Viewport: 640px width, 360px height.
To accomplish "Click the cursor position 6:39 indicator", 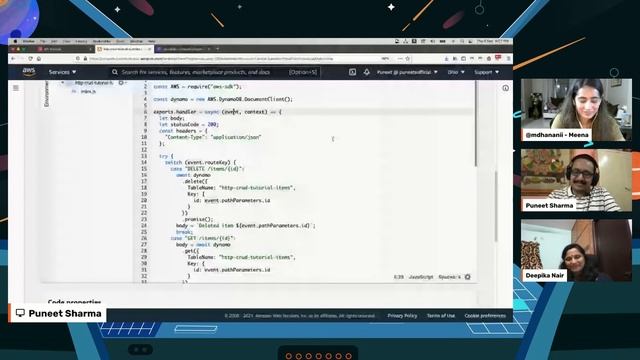I will (398, 277).
